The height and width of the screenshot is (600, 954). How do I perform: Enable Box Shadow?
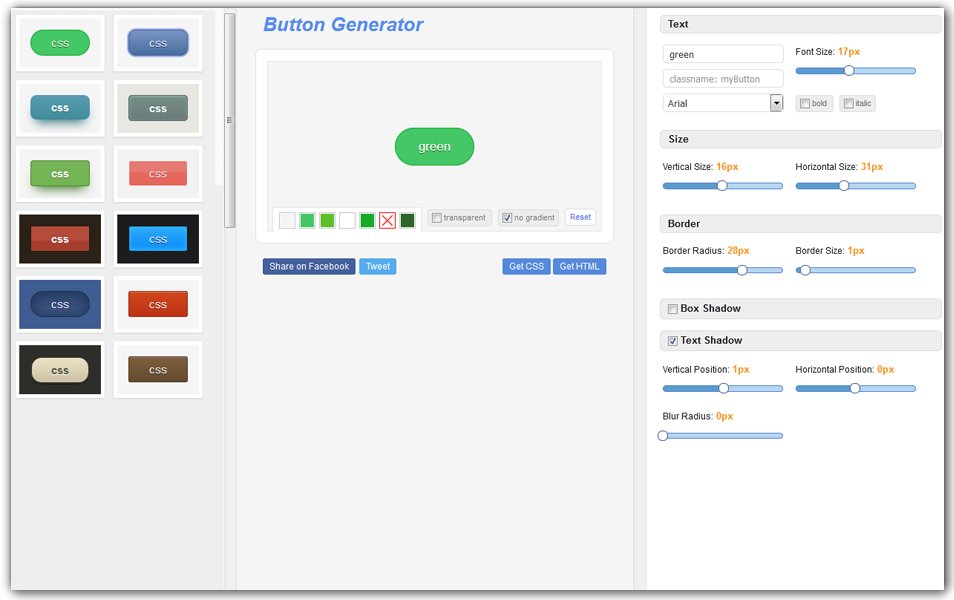point(672,308)
